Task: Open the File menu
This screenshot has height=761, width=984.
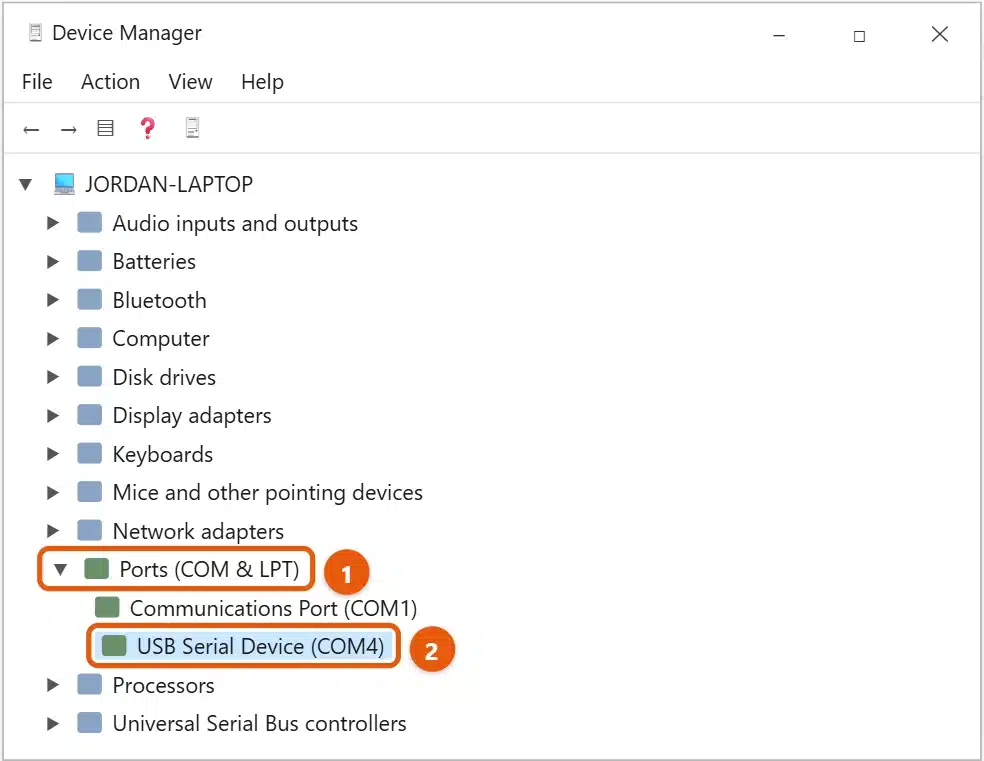Action: coord(37,82)
